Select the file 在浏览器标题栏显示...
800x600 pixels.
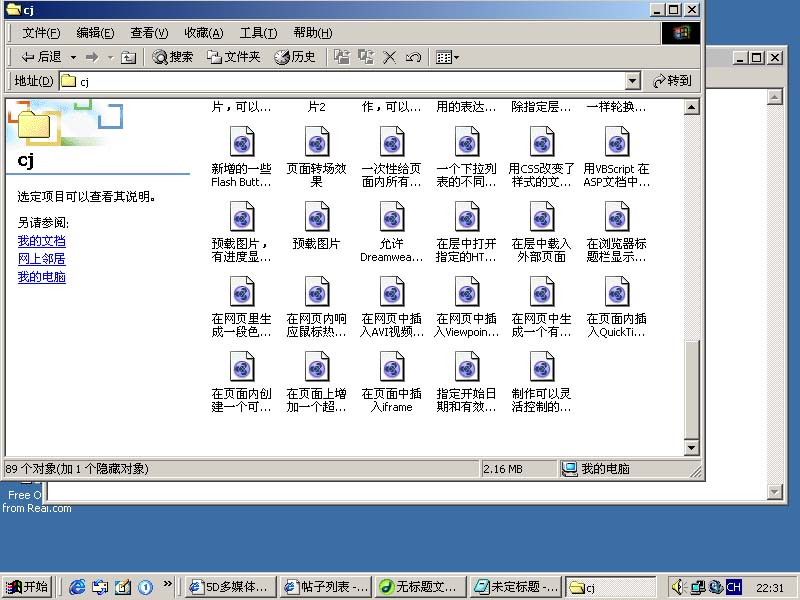coord(617,232)
